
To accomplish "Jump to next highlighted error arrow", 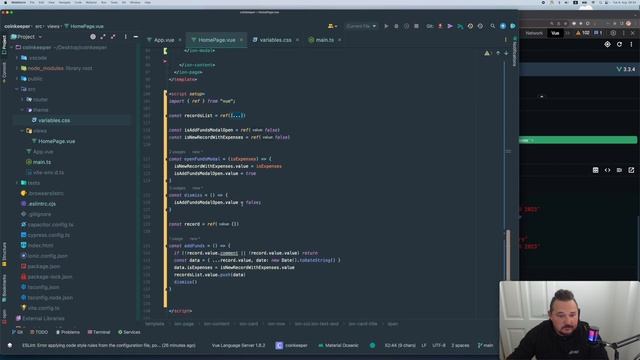I will (506, 53).
